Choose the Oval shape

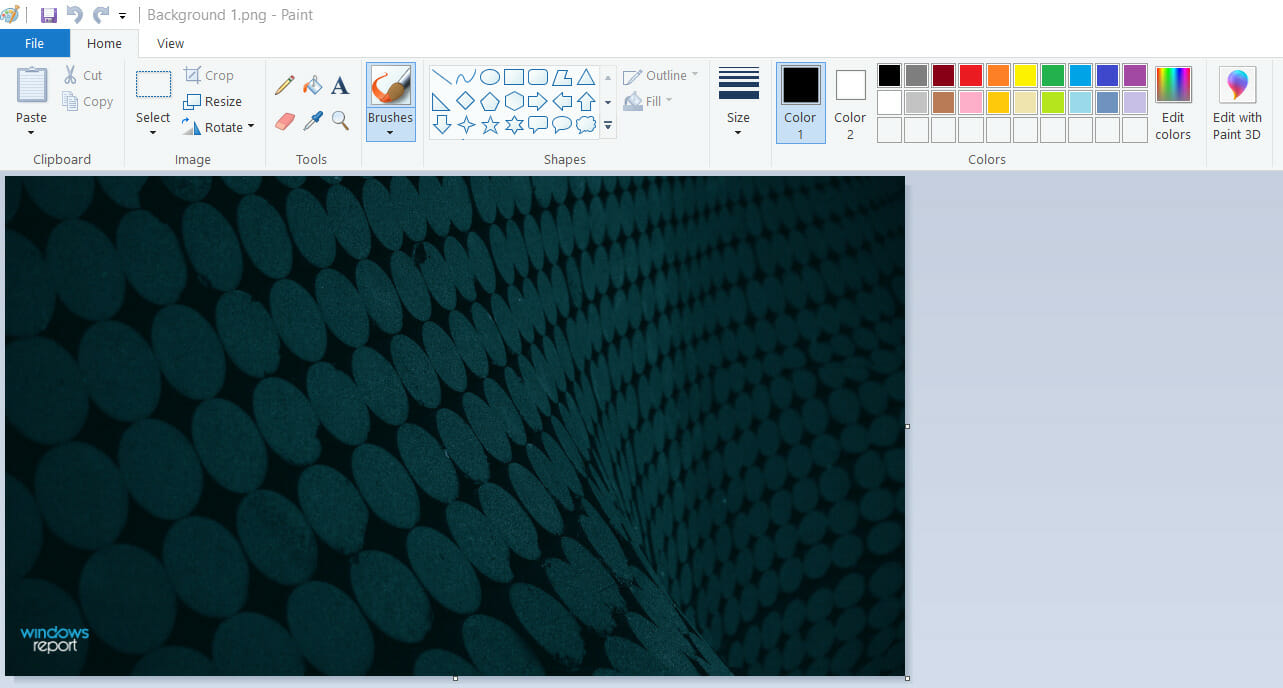click(x=490, y=77)
